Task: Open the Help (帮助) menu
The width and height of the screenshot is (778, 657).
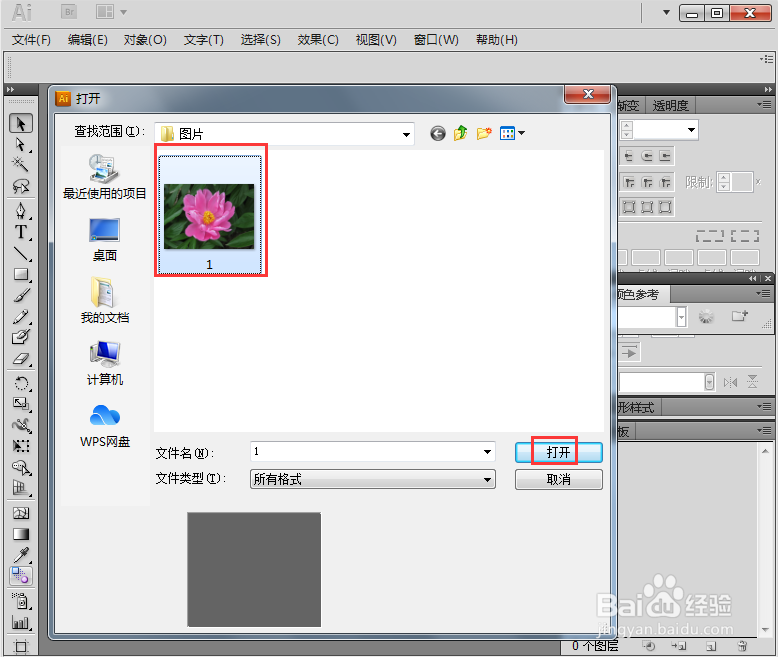Action: pos(497,40)
